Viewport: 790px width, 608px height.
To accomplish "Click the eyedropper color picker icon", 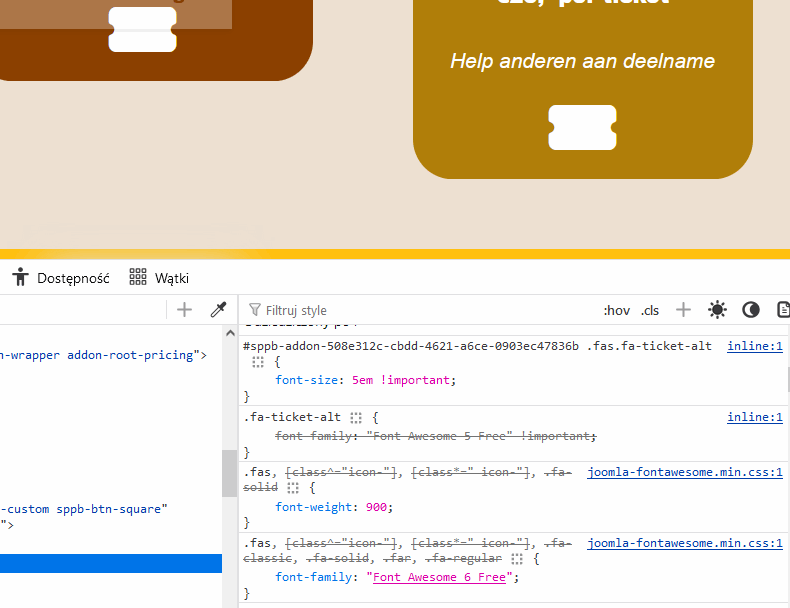I will (218, 310).
